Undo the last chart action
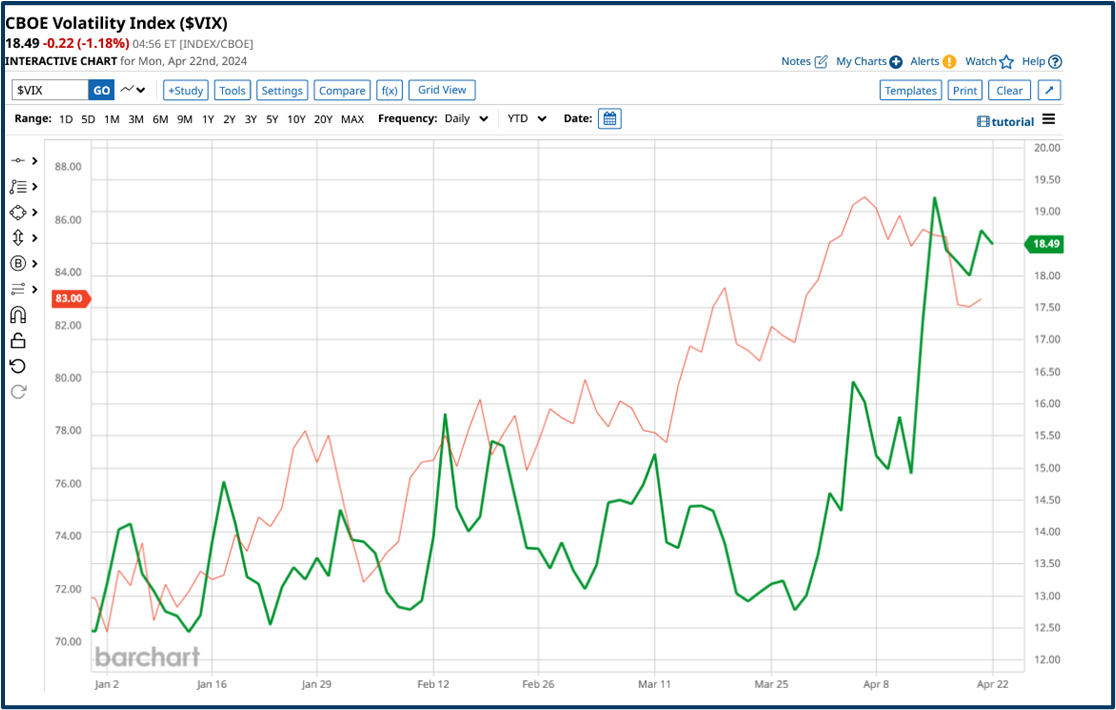 coord(18,365)
